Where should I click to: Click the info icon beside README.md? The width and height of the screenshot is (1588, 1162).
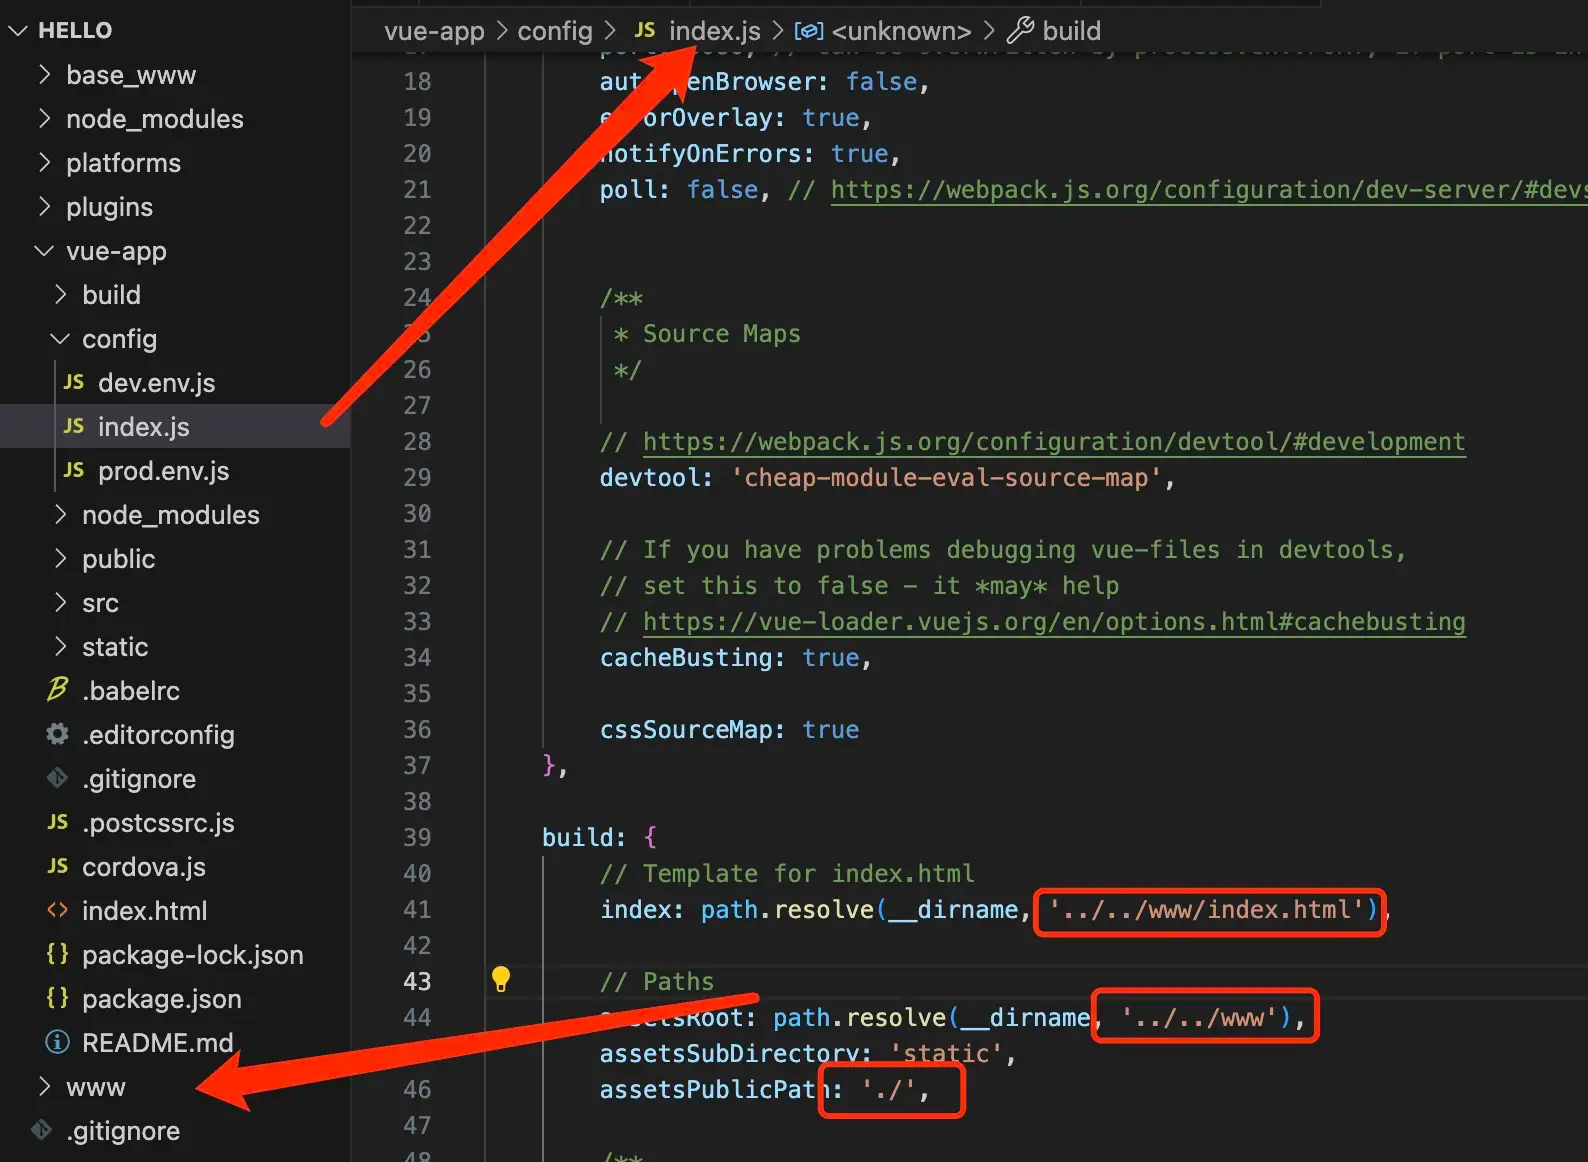(57, 1042)
